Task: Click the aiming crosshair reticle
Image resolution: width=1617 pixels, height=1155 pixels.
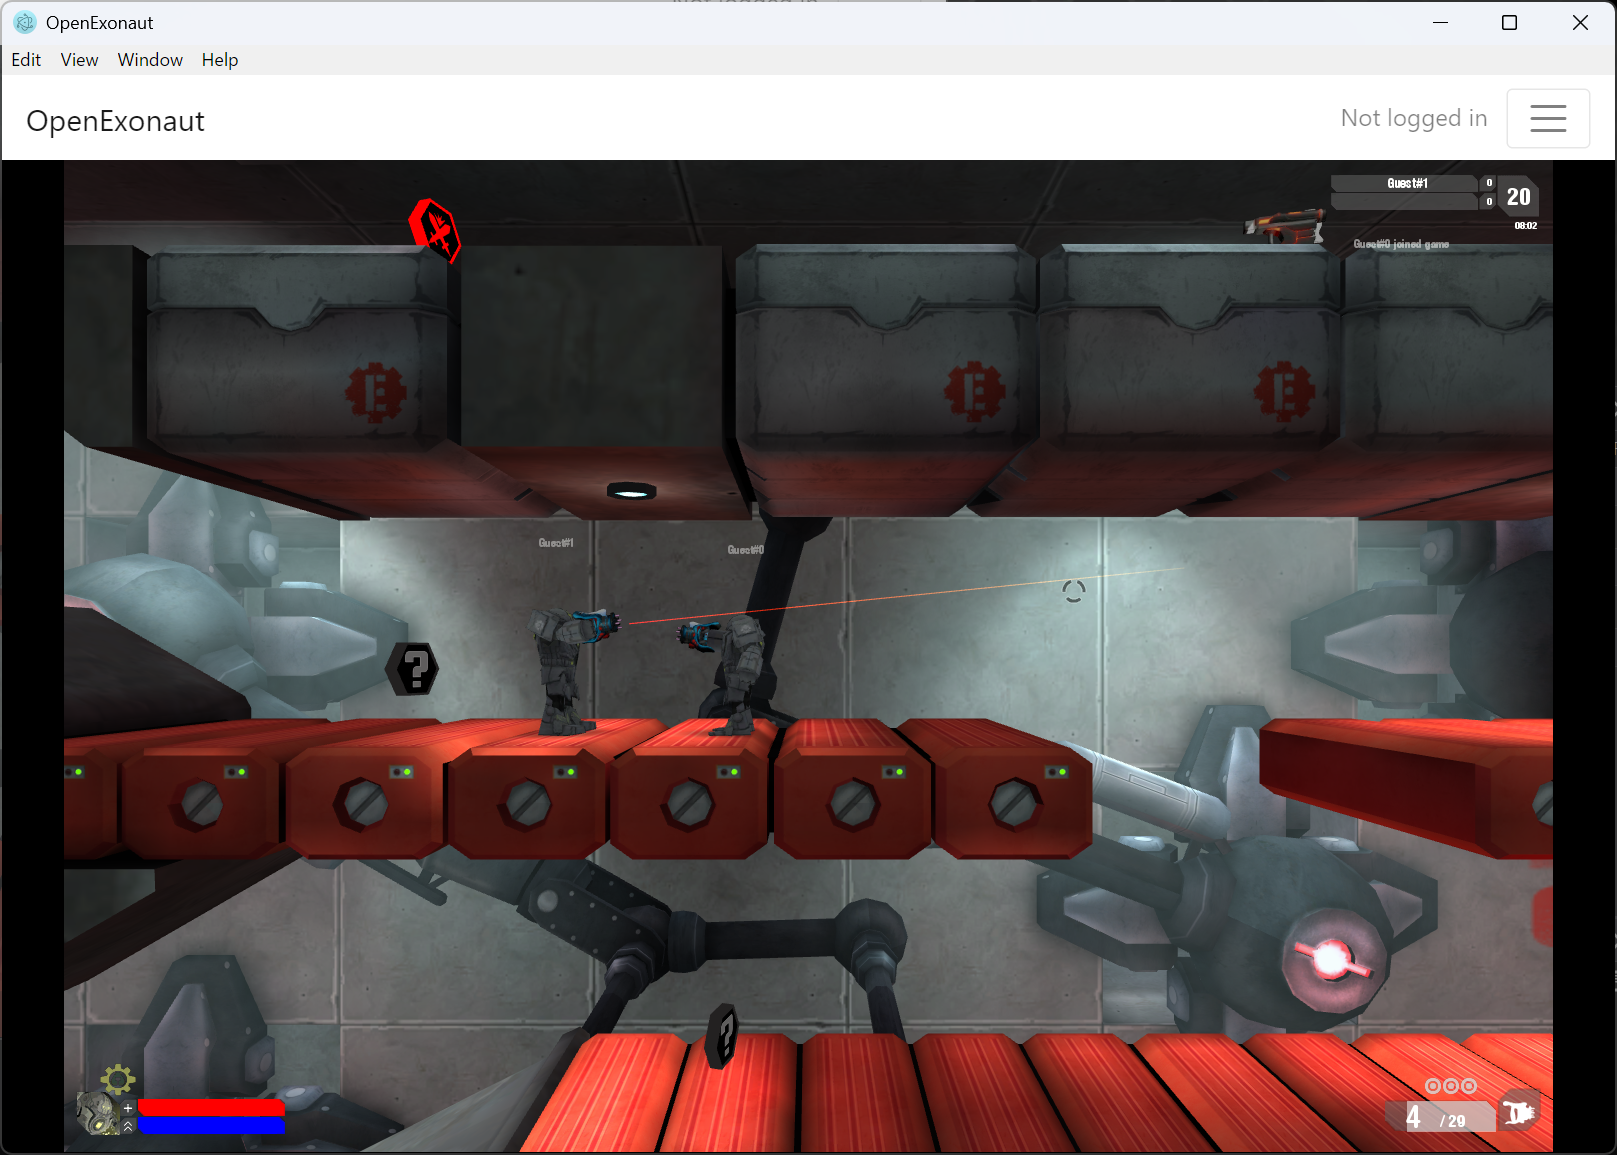Action: tap(1073, 591)
